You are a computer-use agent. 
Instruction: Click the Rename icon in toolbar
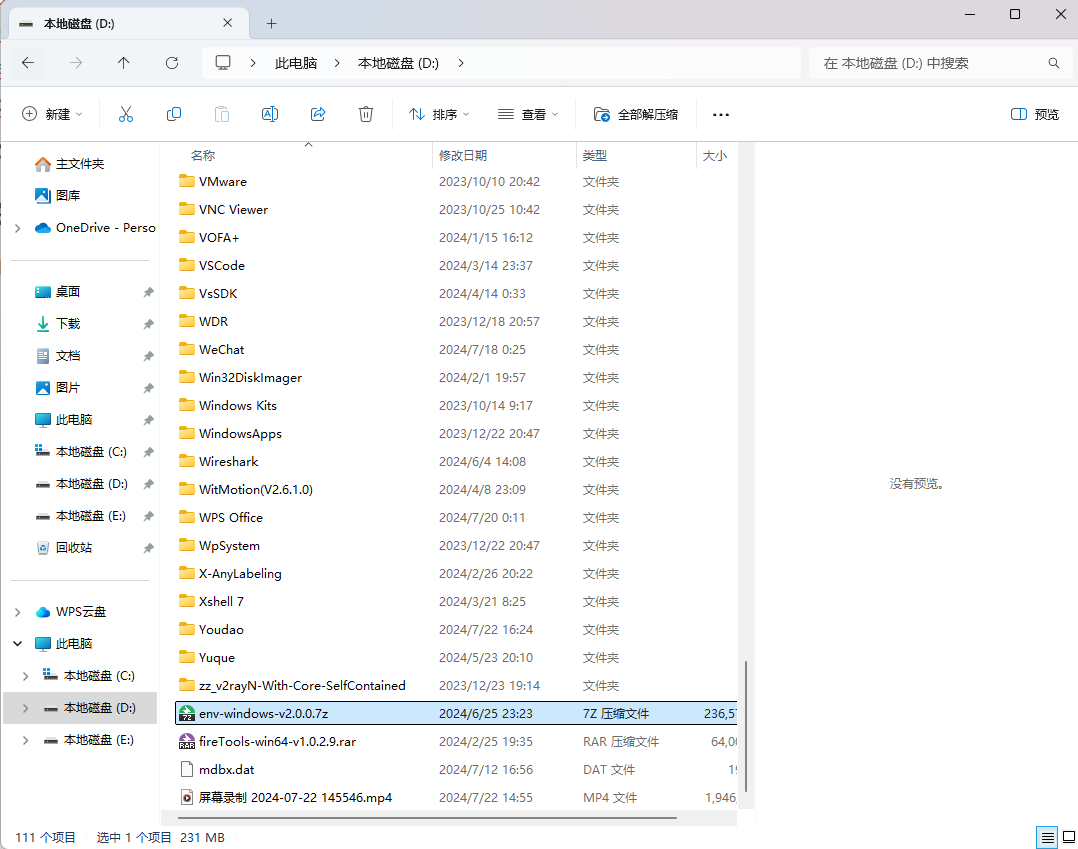tap(270, 114)
